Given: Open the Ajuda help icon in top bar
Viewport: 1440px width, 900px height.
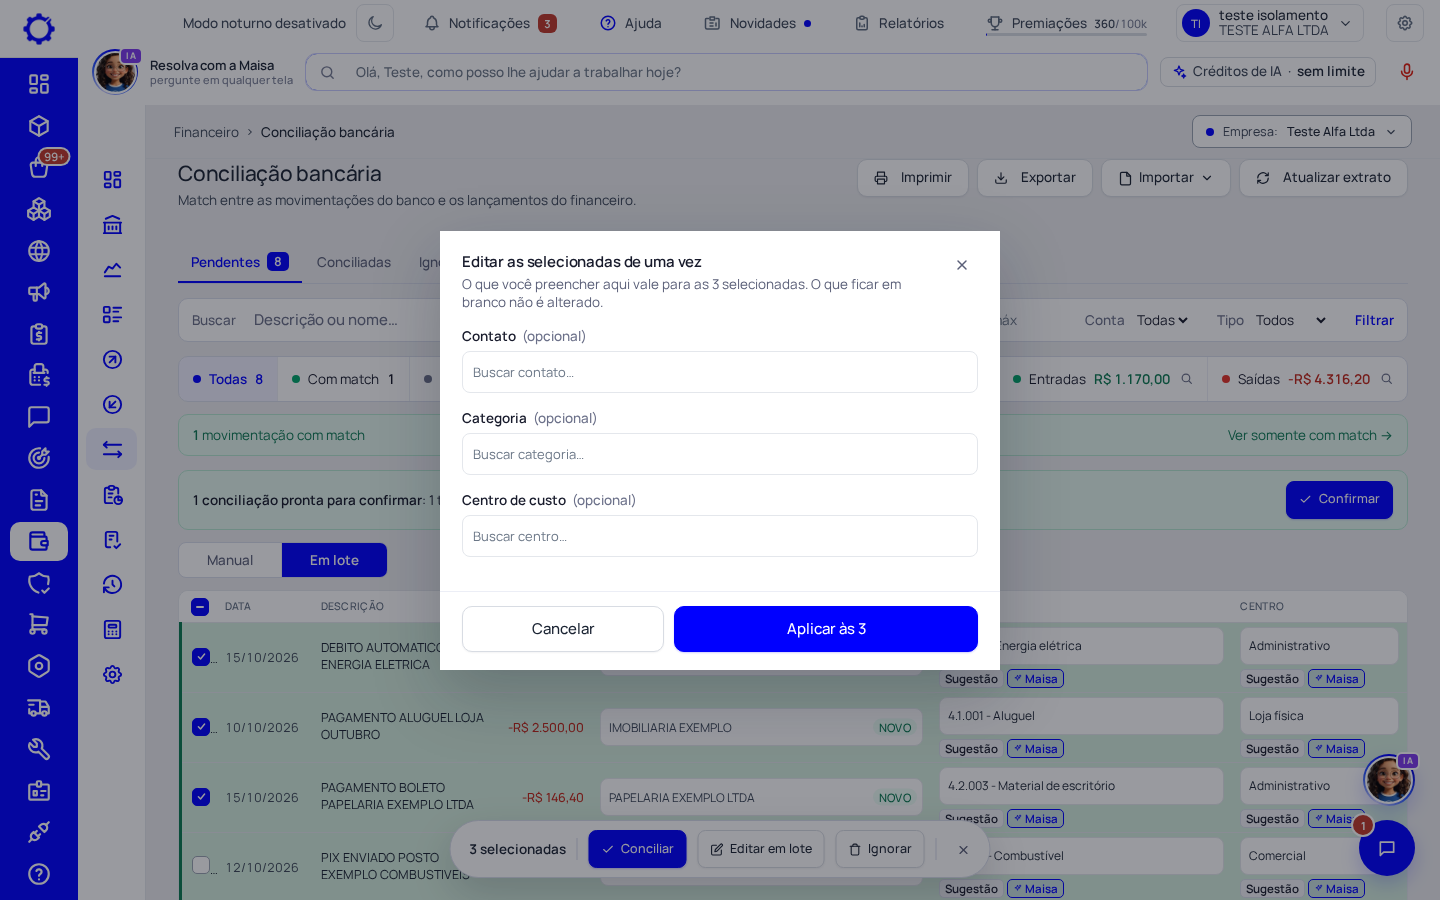Looking at the screenshot, I should [x=631, y=23].
